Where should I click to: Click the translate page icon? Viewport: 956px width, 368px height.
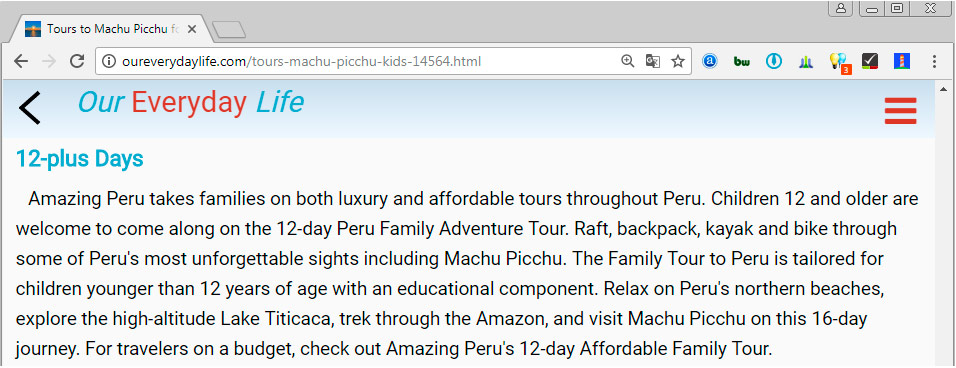[652, 61]
